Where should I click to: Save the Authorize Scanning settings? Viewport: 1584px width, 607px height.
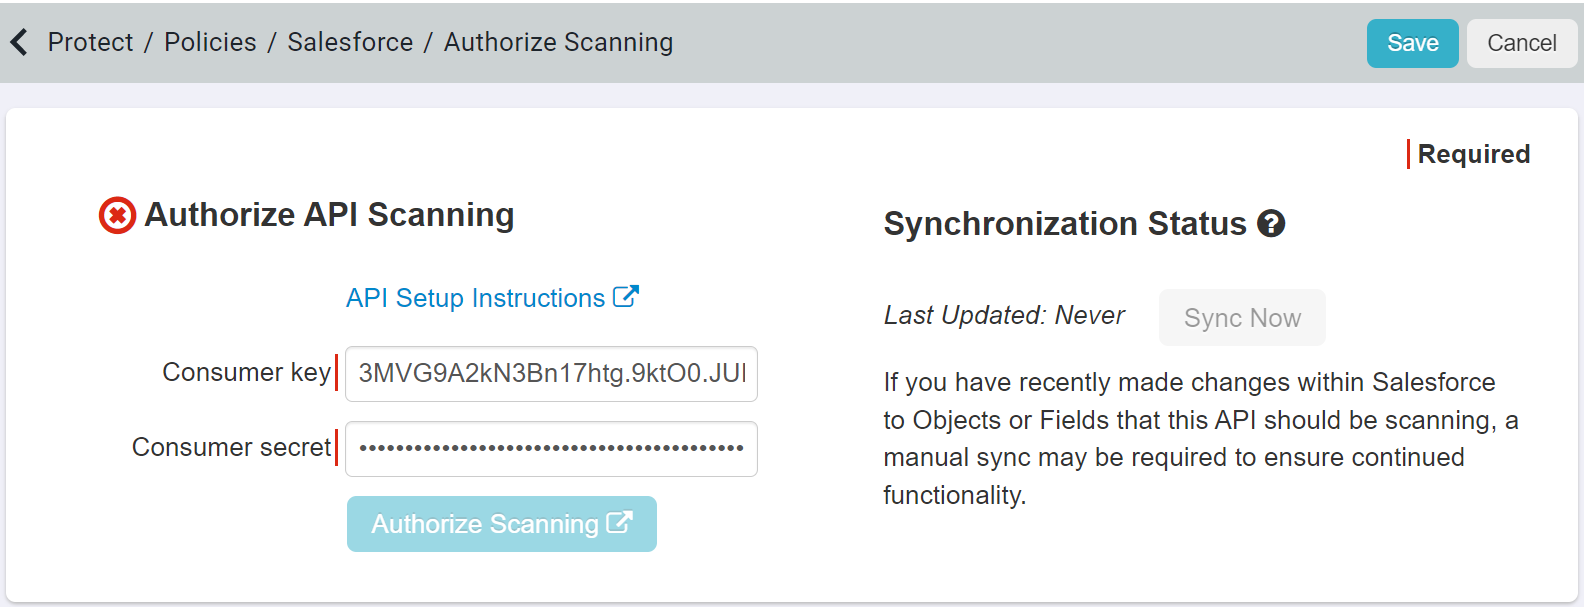(x=1412, y=43)
